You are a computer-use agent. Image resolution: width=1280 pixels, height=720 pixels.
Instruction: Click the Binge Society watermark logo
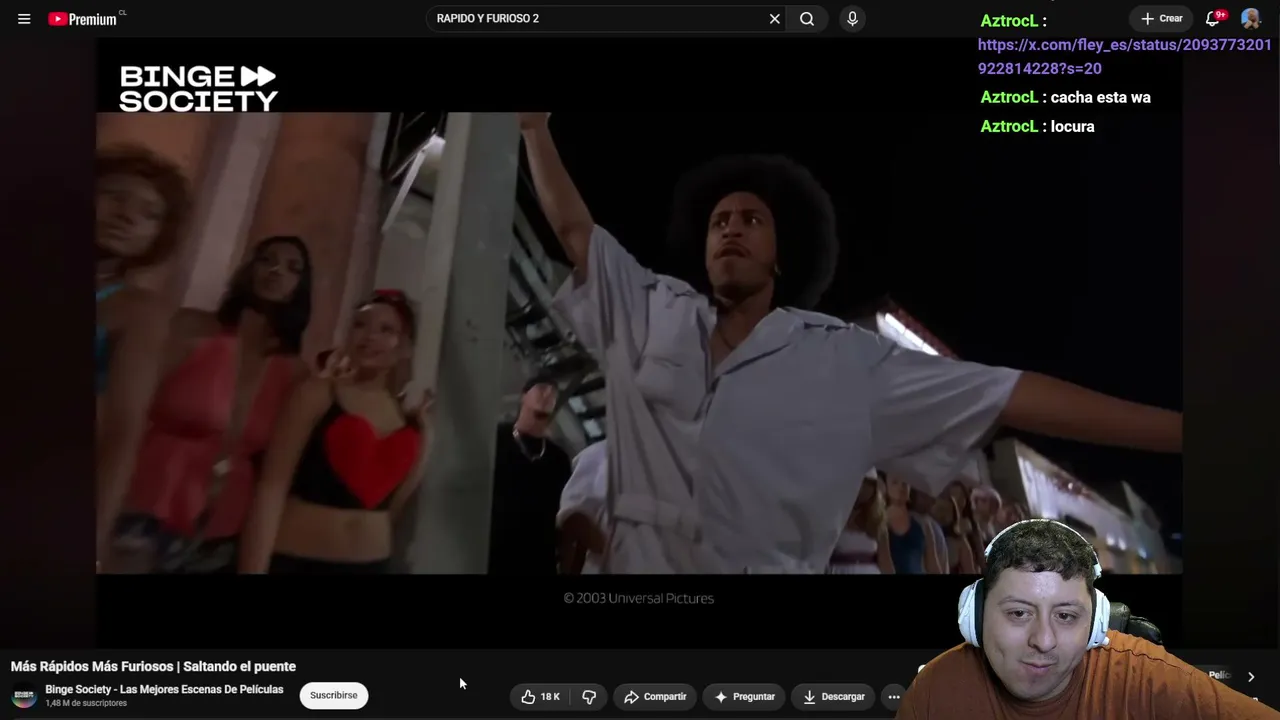(x=198, y=88)
